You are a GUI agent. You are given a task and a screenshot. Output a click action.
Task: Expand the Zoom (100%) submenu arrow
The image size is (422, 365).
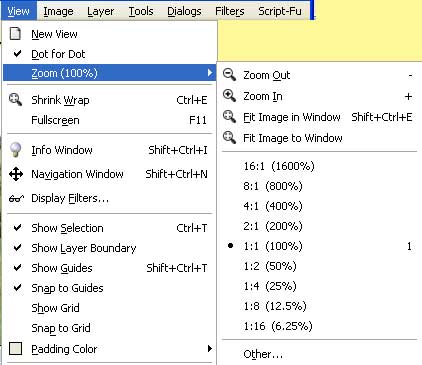(209, 73)
